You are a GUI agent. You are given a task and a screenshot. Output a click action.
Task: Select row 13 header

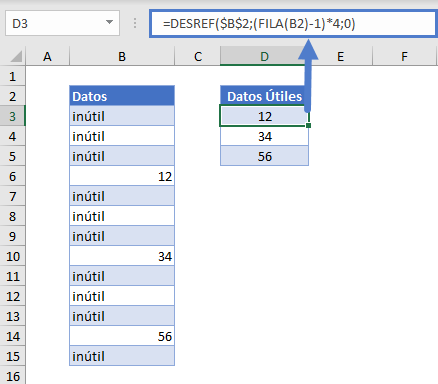[x=13, y=316]
